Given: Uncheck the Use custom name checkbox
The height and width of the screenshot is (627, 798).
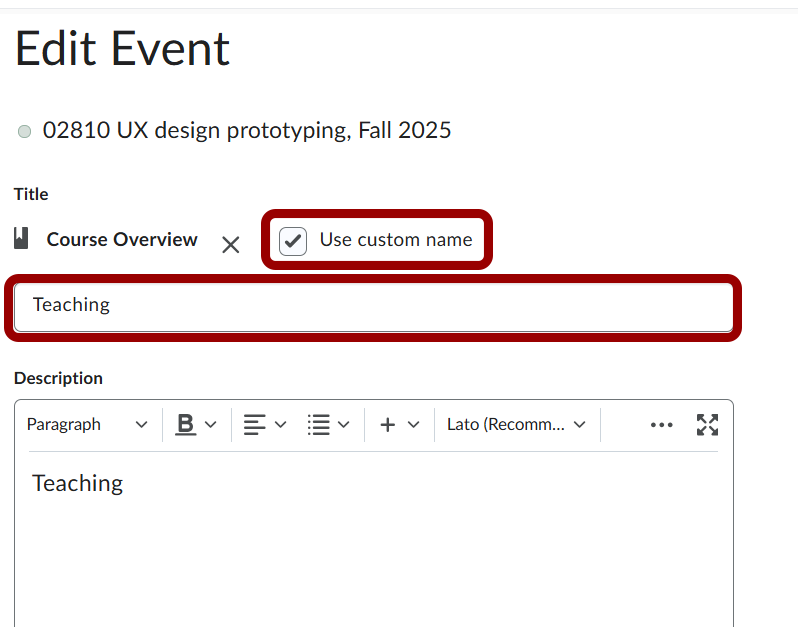Looking at the screenshot, I should 293,241.
